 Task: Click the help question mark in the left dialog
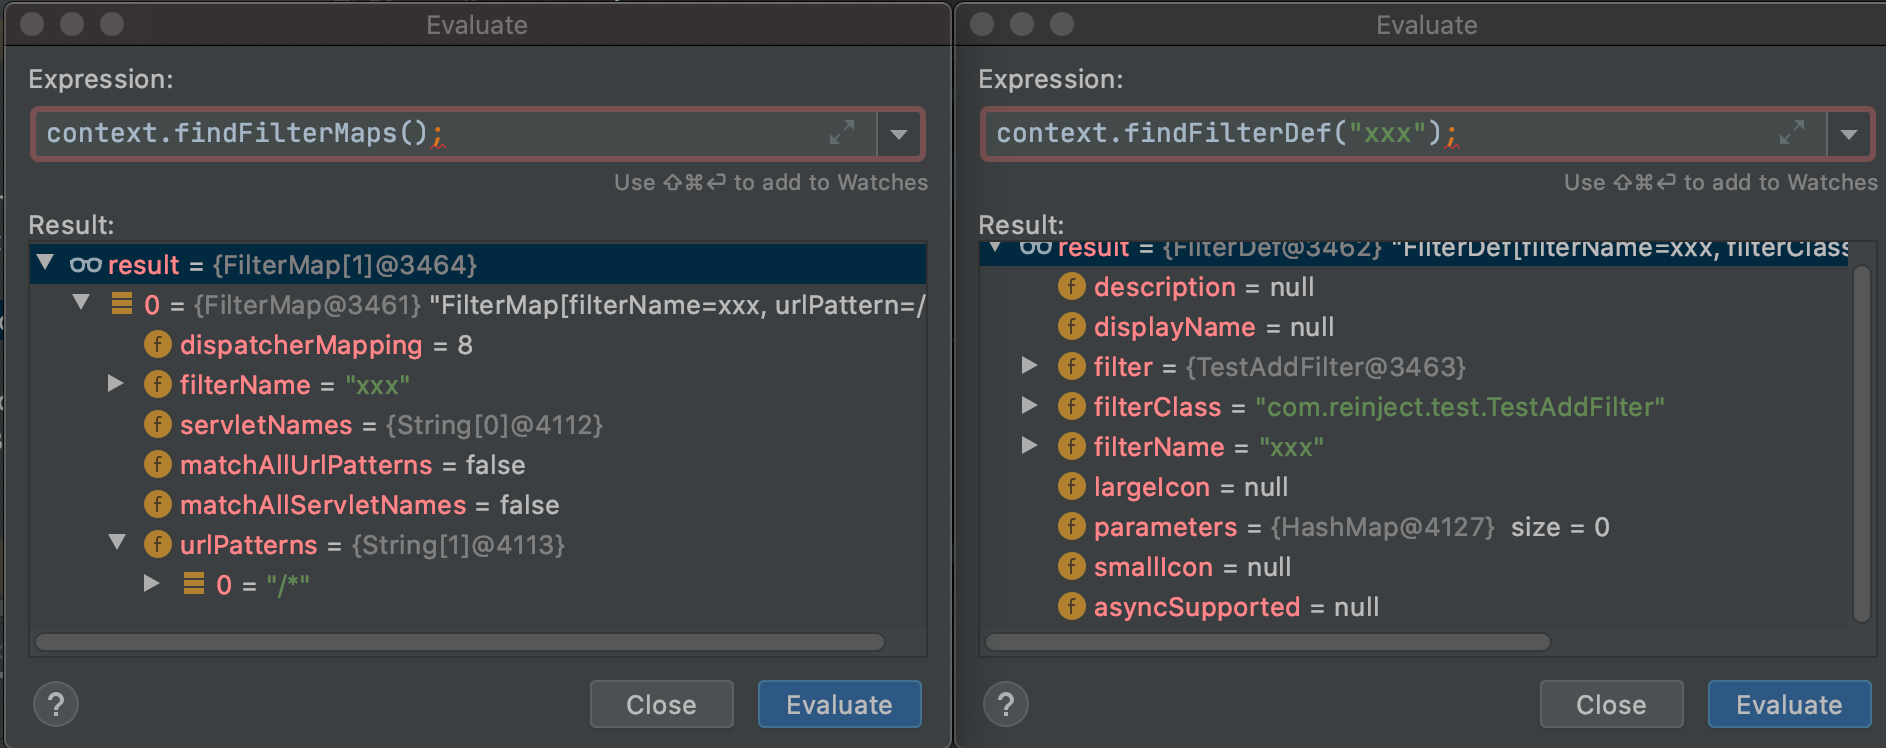click(56, 705)
